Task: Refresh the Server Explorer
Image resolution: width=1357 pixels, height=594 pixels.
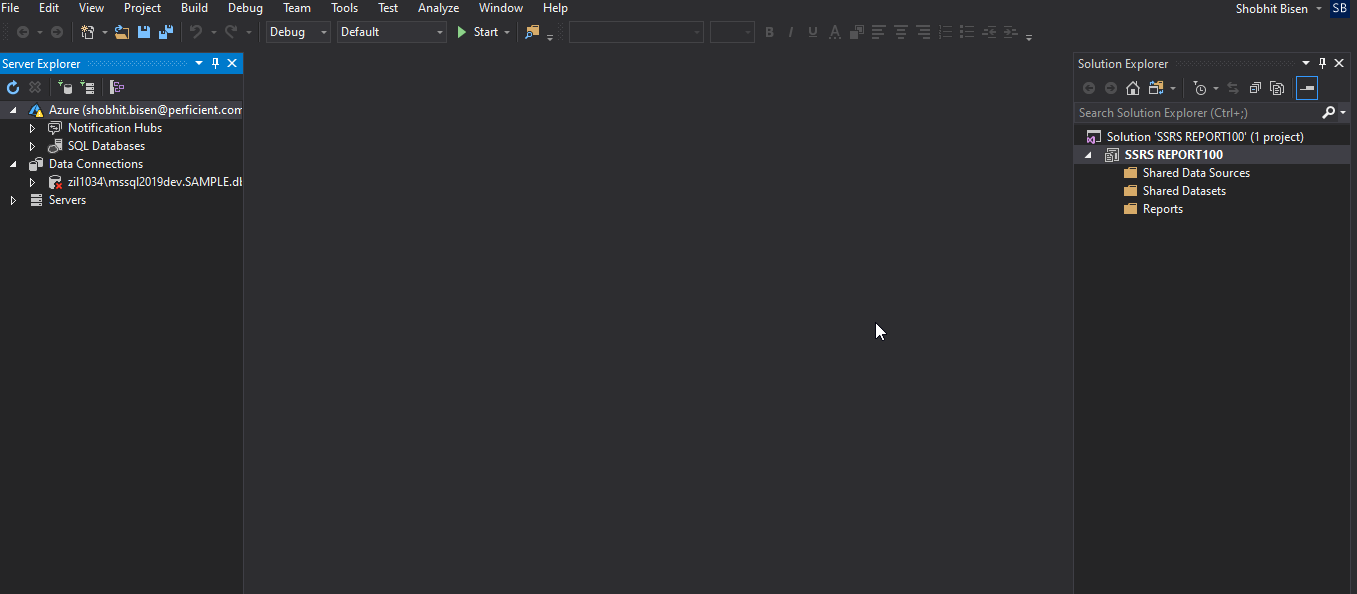Action: point(13,88)
